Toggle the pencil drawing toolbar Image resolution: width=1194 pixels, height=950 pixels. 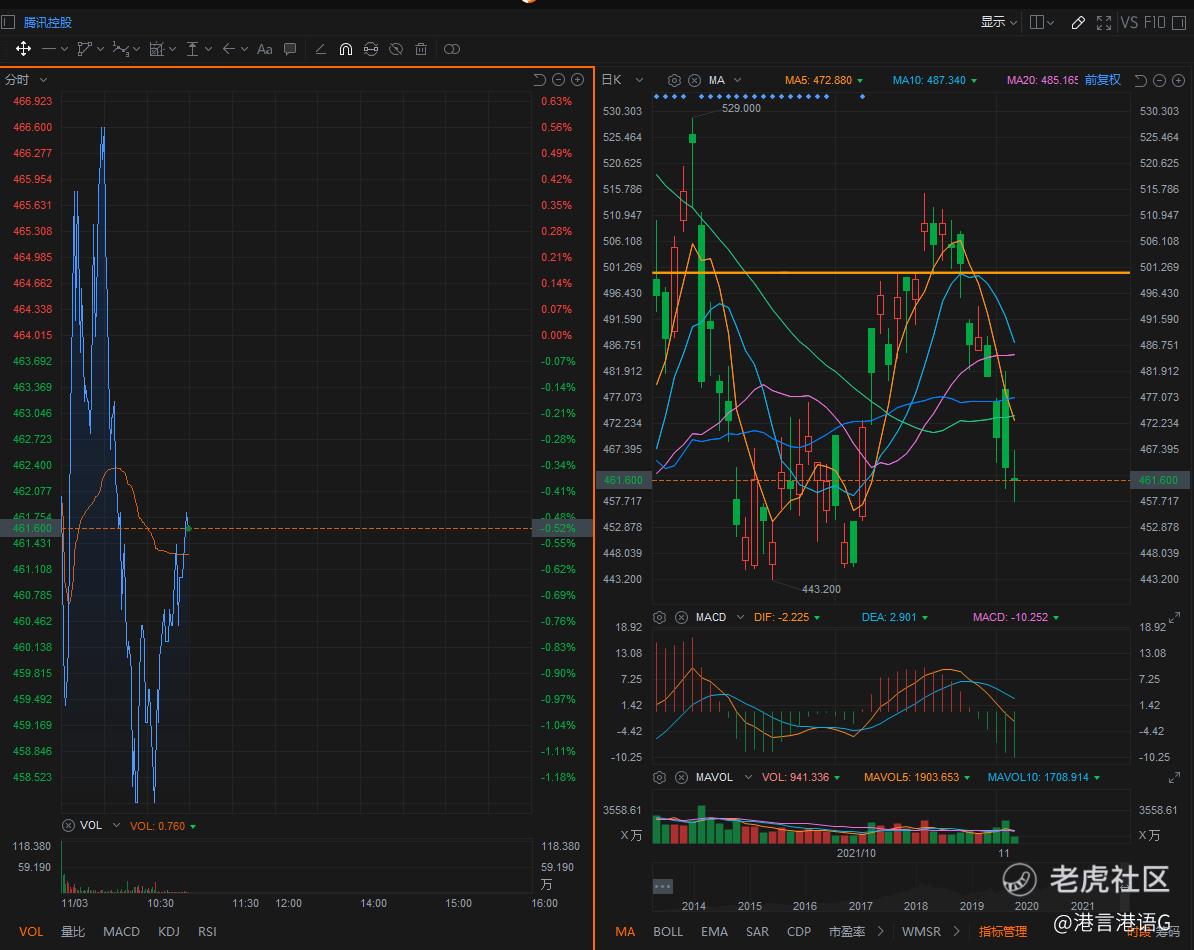1078,22
